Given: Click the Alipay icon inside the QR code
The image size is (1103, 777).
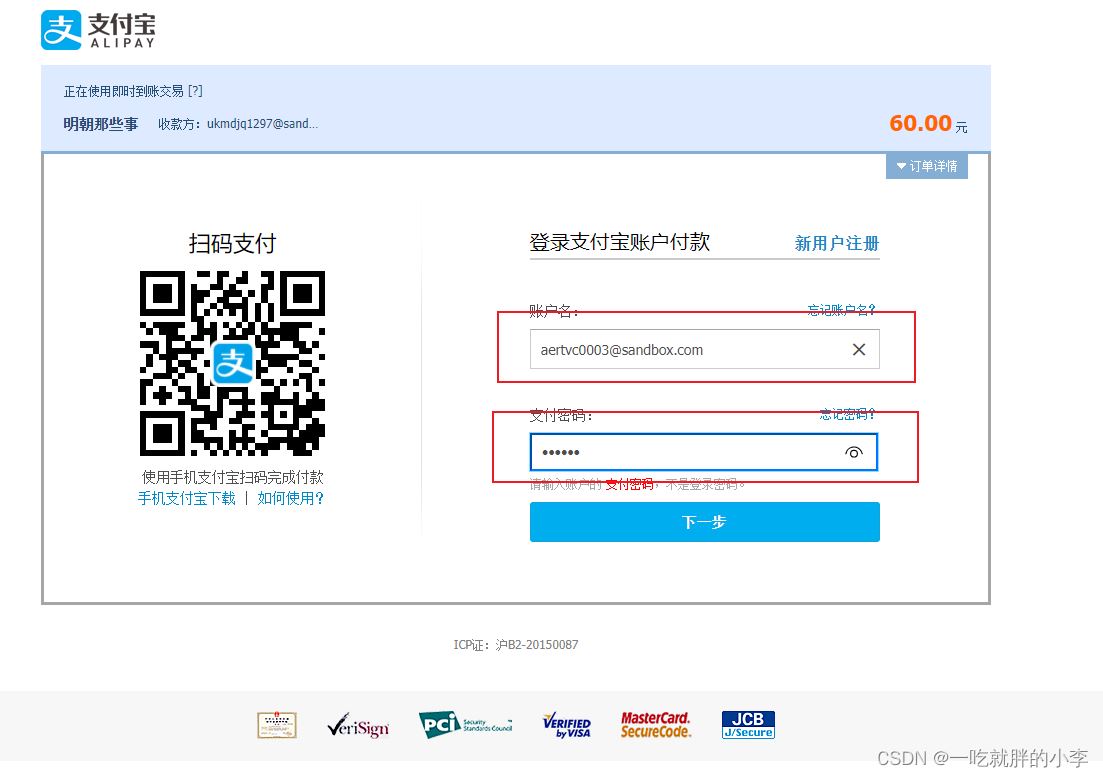Looking at the screenshot, I should point(233,363).
